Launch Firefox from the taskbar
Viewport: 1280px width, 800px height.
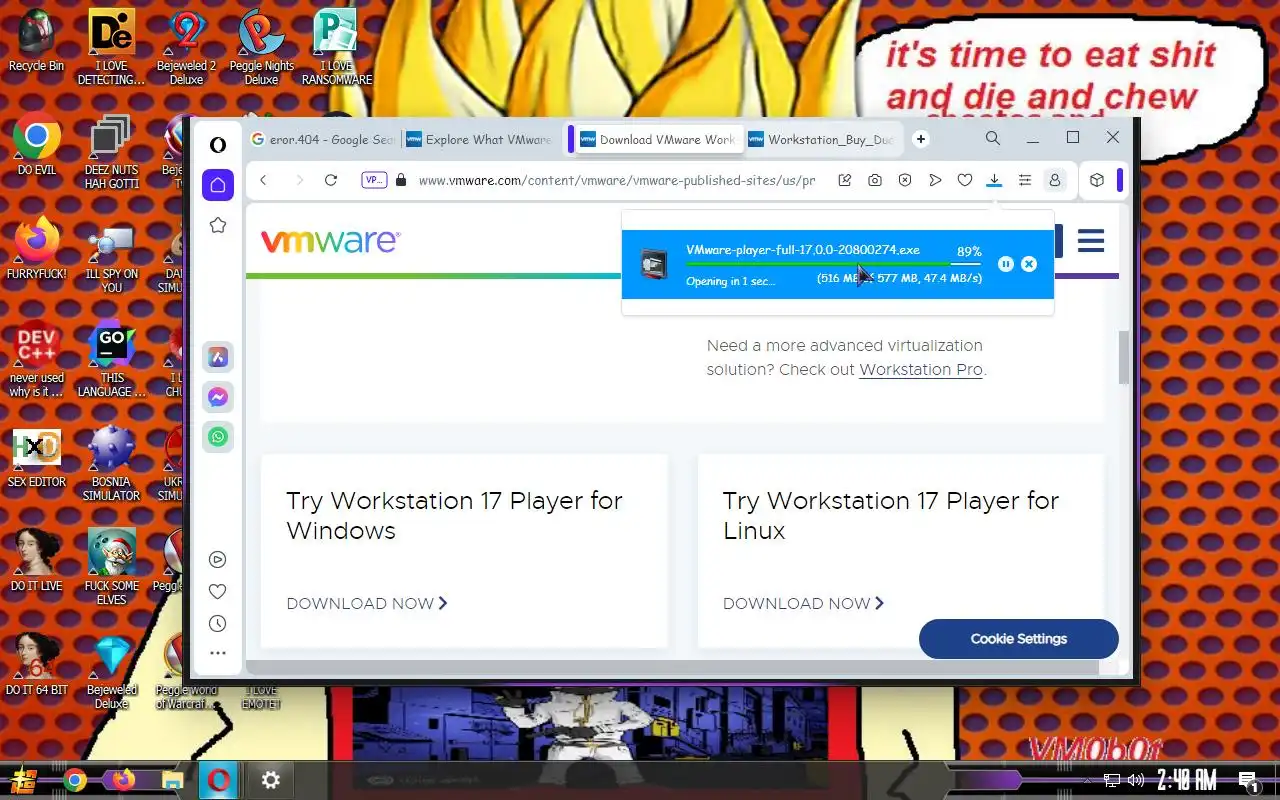pyautogui.click(x=123, y=780)
